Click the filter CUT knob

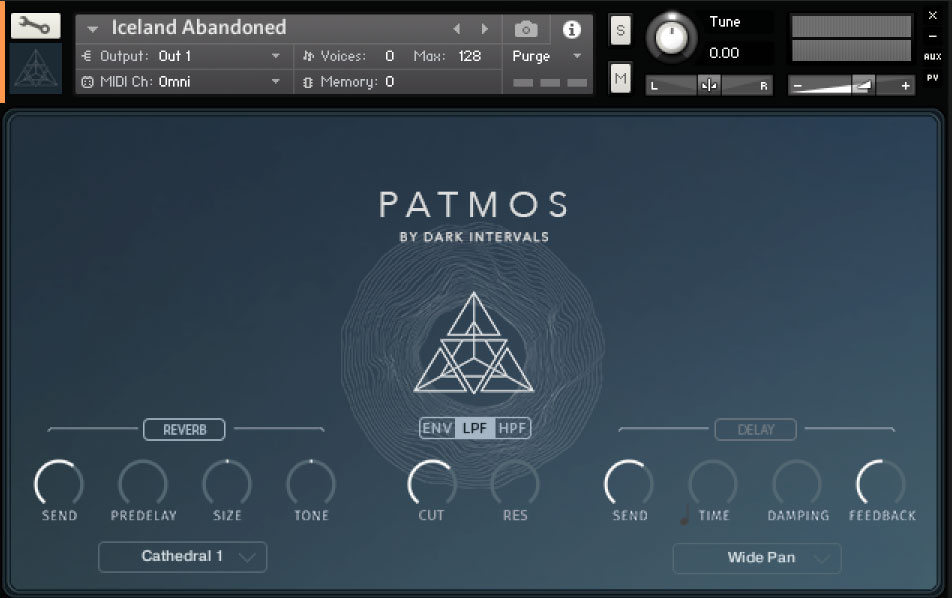(432, 483)
